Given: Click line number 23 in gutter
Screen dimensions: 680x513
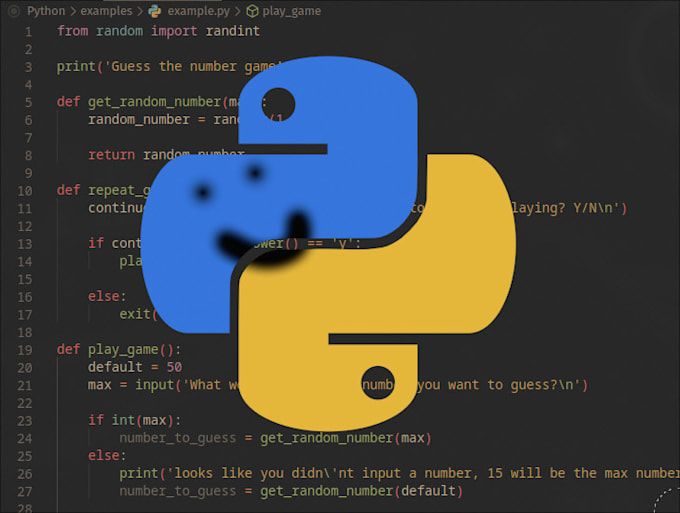Looking at the screenshot, I should (x=25, y=421).
